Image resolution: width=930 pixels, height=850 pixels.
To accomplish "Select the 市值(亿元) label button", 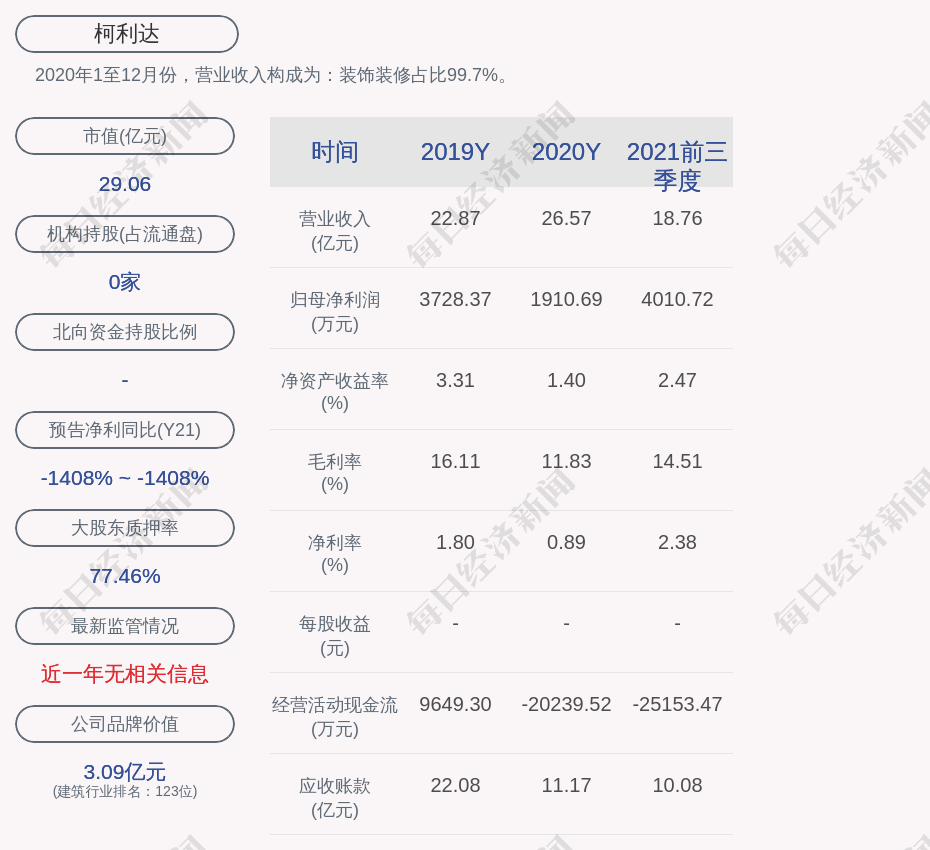I will (125, 136).
